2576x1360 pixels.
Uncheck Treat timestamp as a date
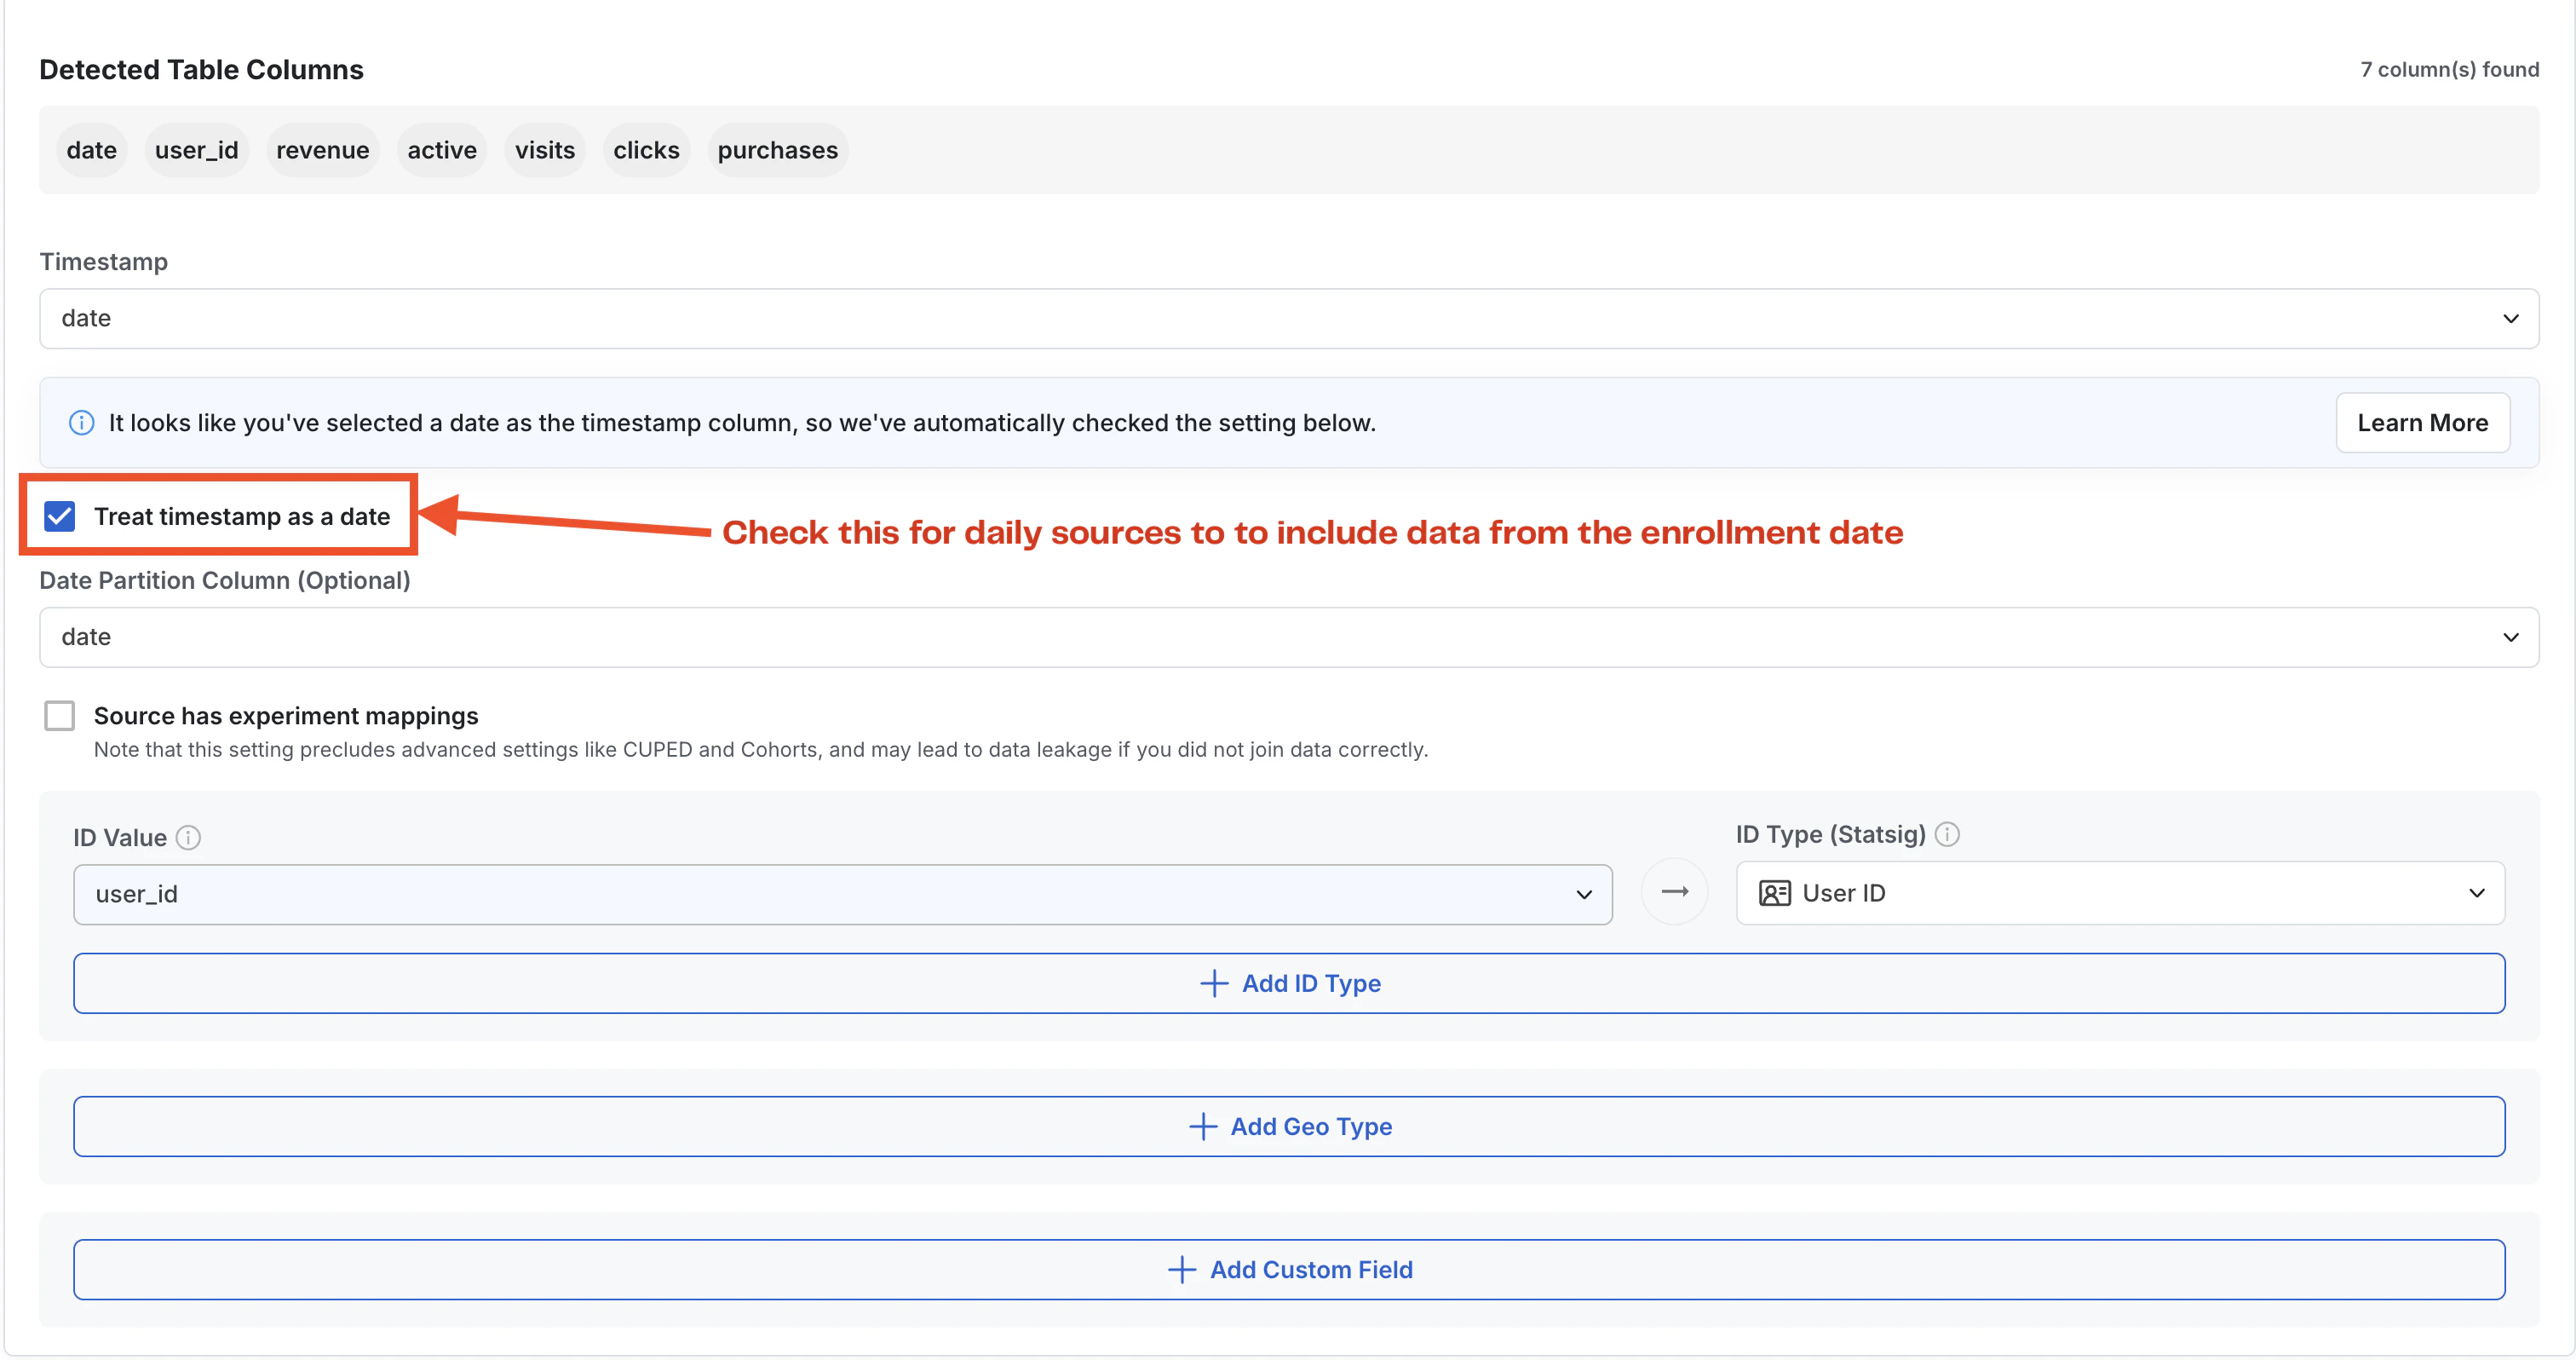pos(59,516)
